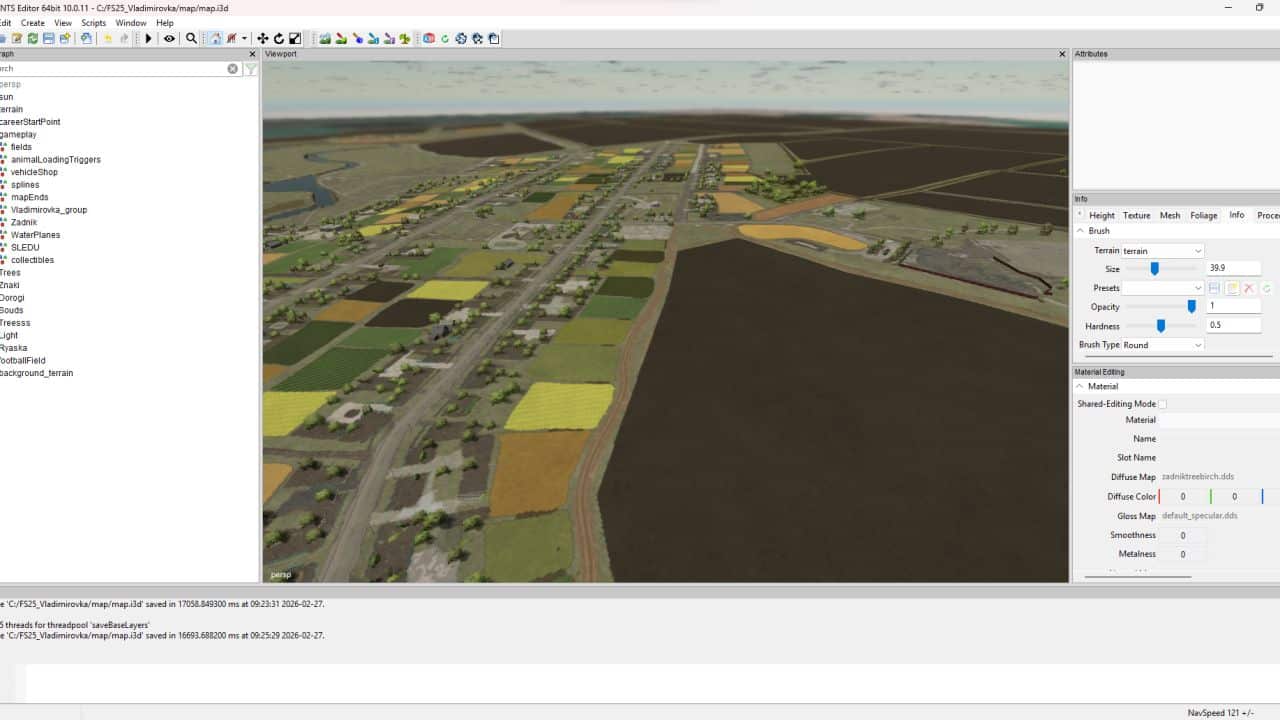Open the Scripts menu

(93, 23)
